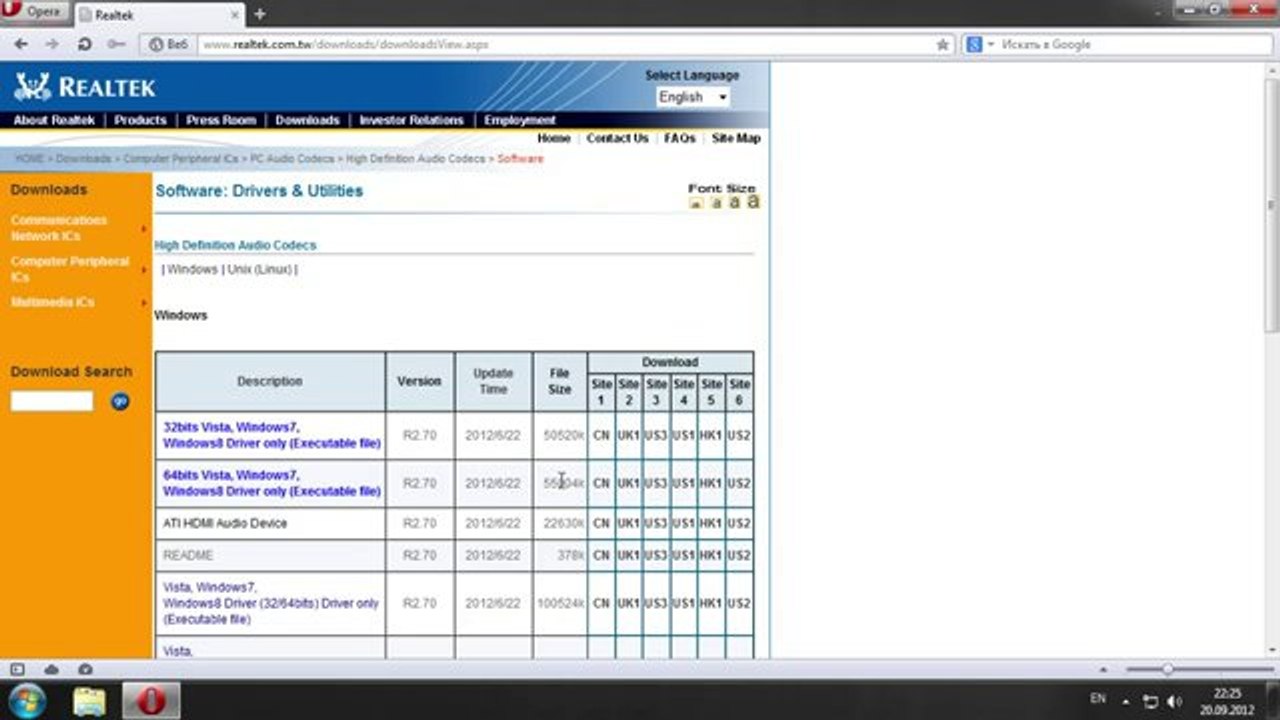The image size is (1280, 720).
Task: Open the Downloads menu in navigation bar
Action: [307, 120]
